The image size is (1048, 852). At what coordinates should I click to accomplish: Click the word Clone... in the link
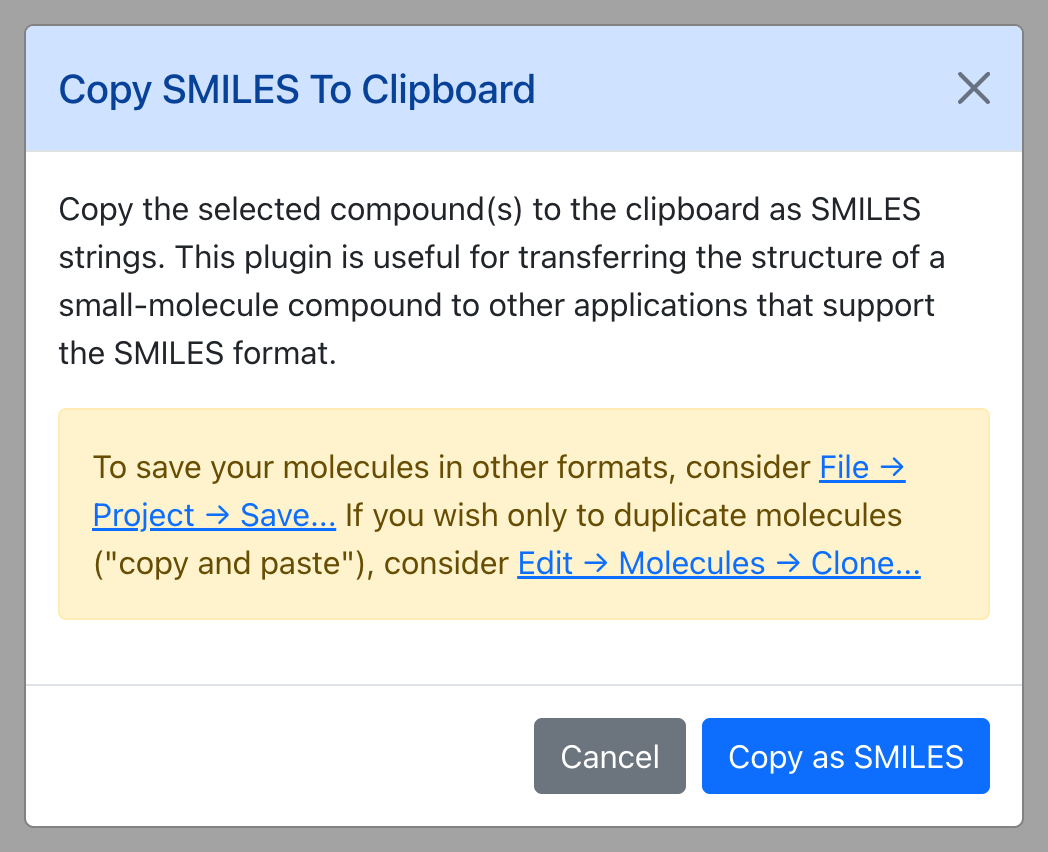pyautogui.click(x=866, y=563)
